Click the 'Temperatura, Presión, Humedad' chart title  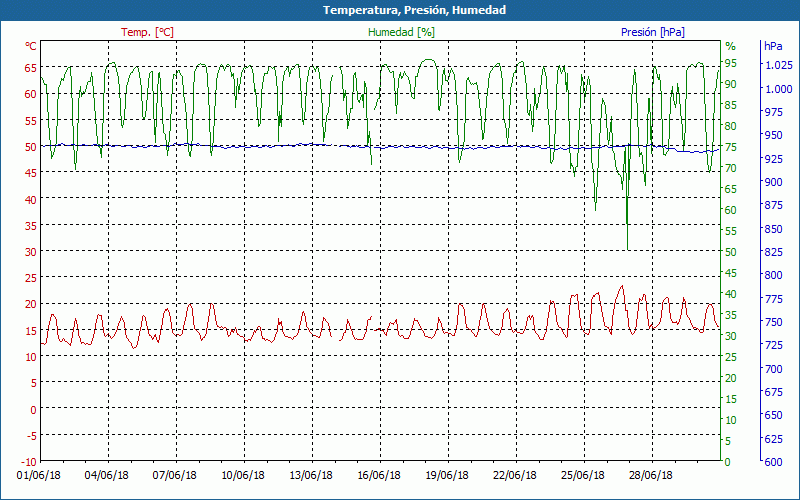[x=414, y=10]
